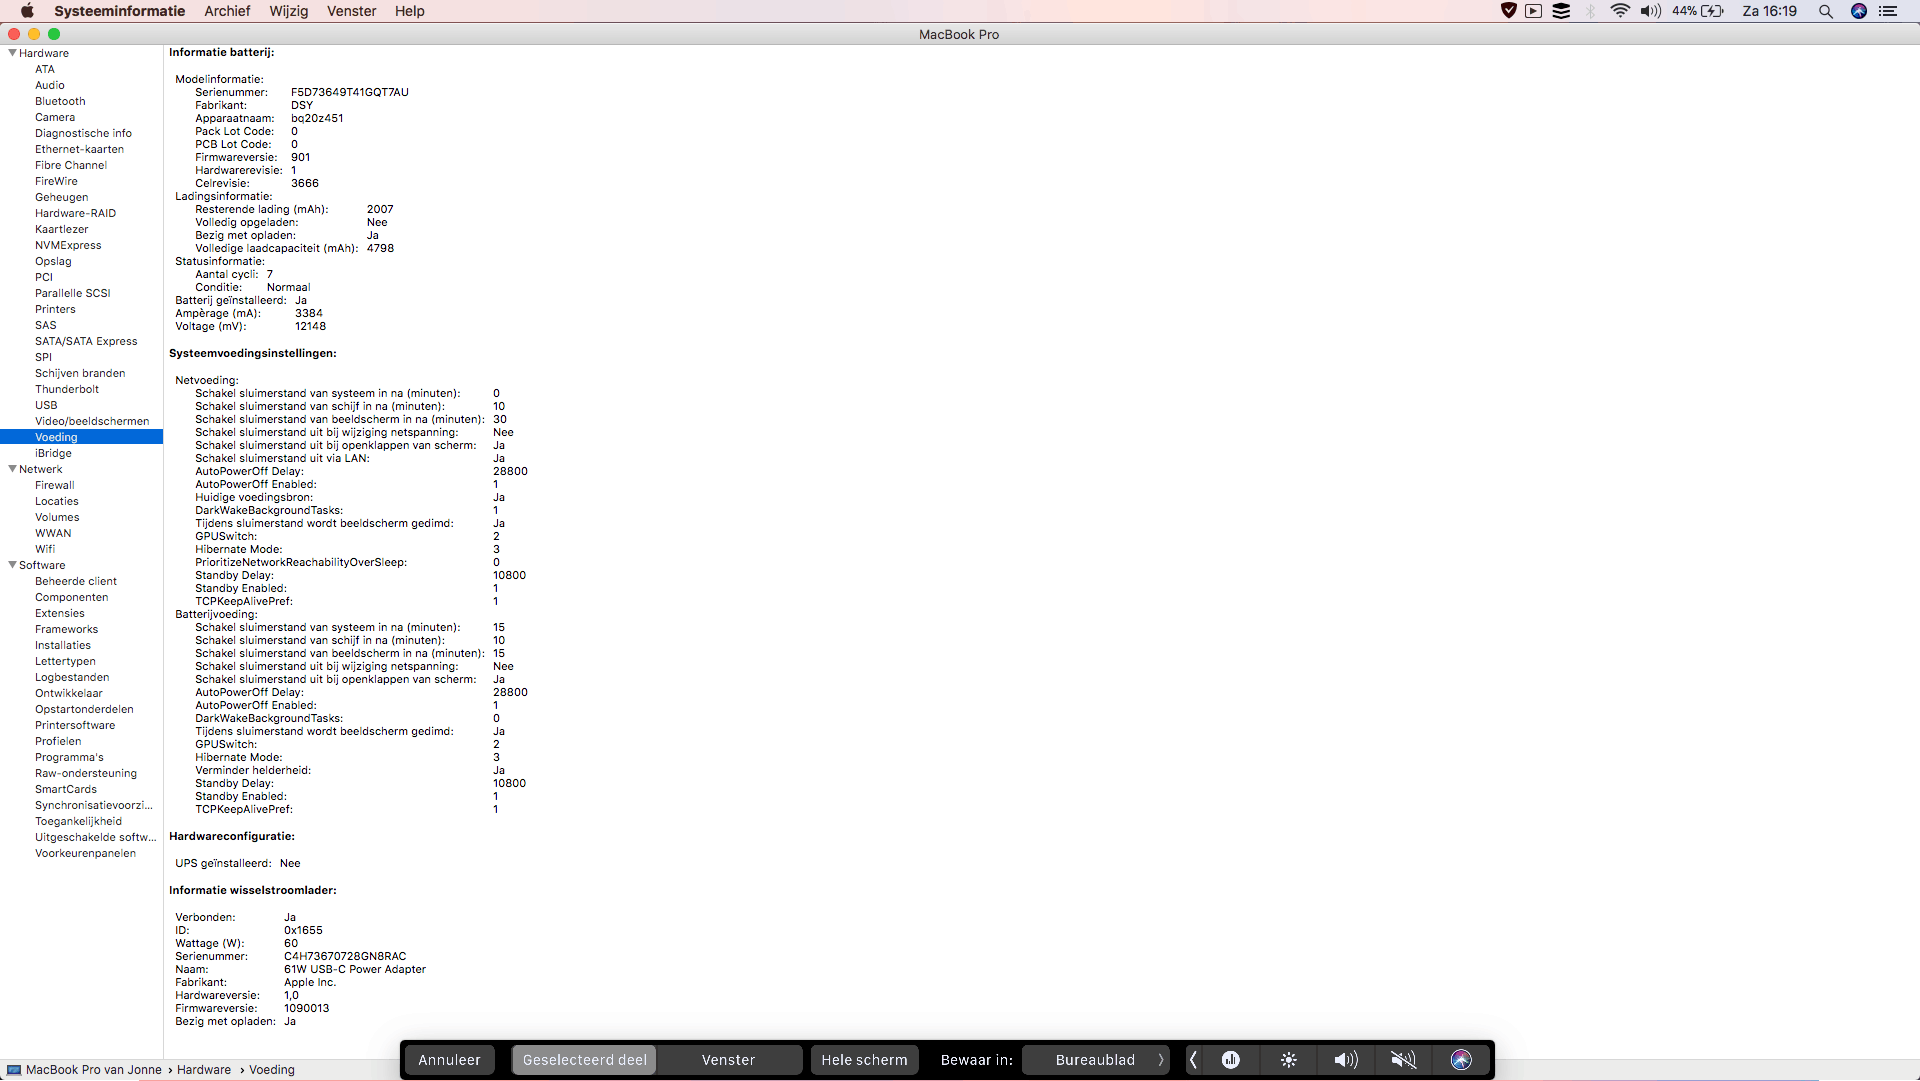This screenshot has height=1081, width=1920.
Task: Open Notification Center list icon
Action: coord(1888,11)
